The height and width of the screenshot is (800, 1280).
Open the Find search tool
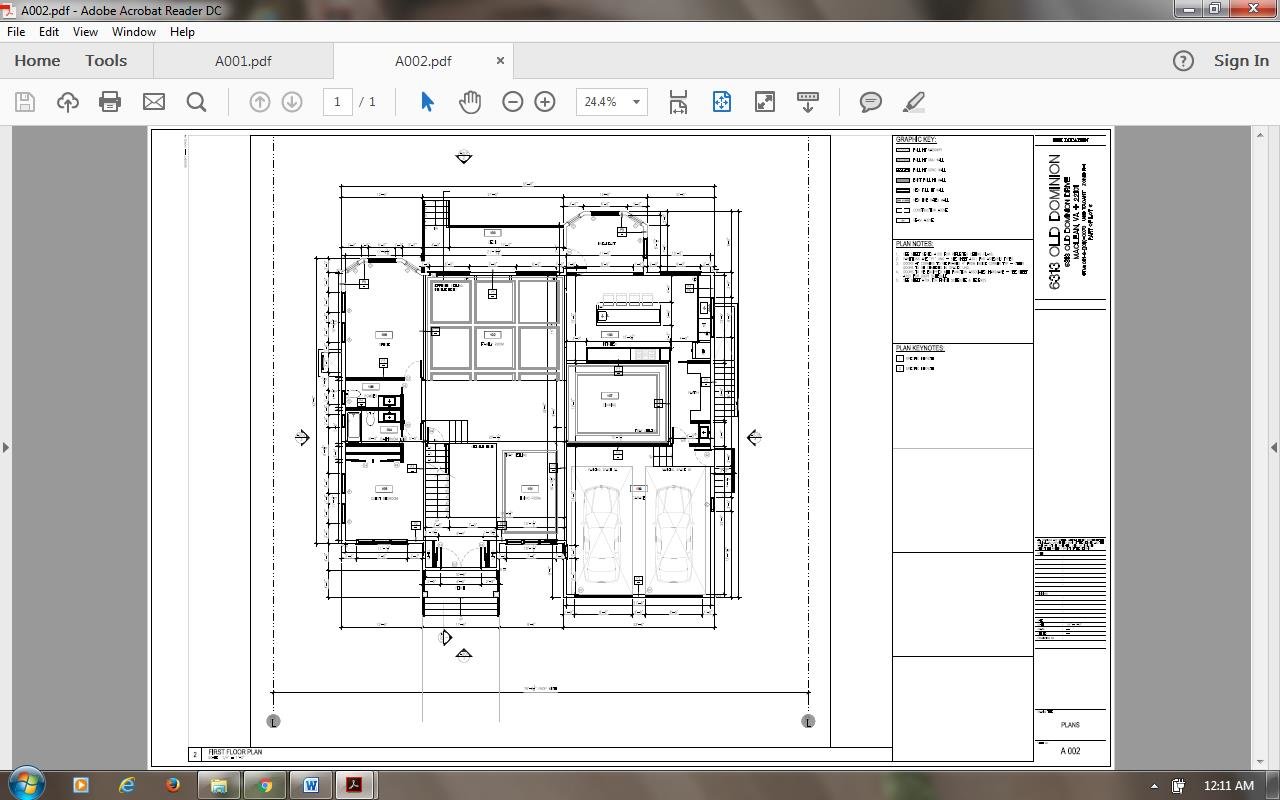pyautogui.click(x=196, y=101)
